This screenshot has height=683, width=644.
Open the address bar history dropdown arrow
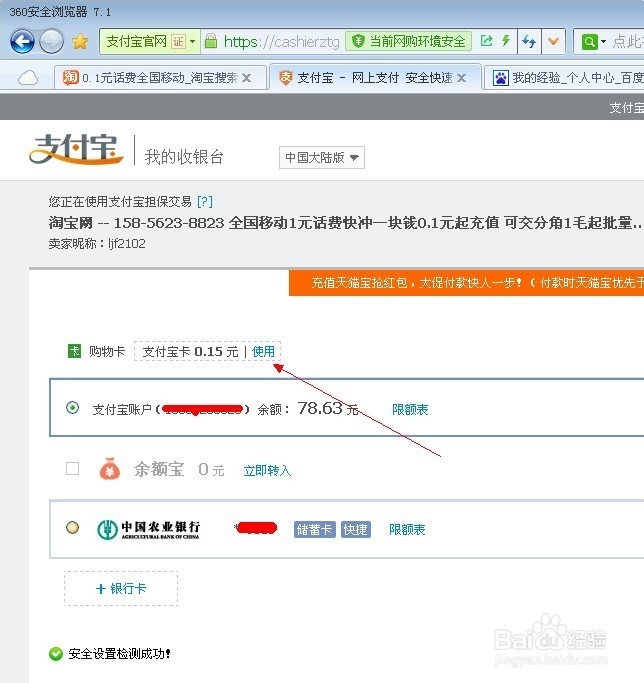click(553, 42)
